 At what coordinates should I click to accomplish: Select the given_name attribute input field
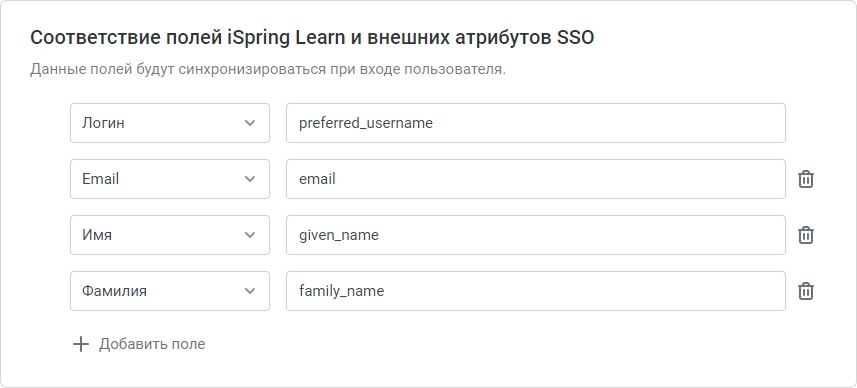536,235
